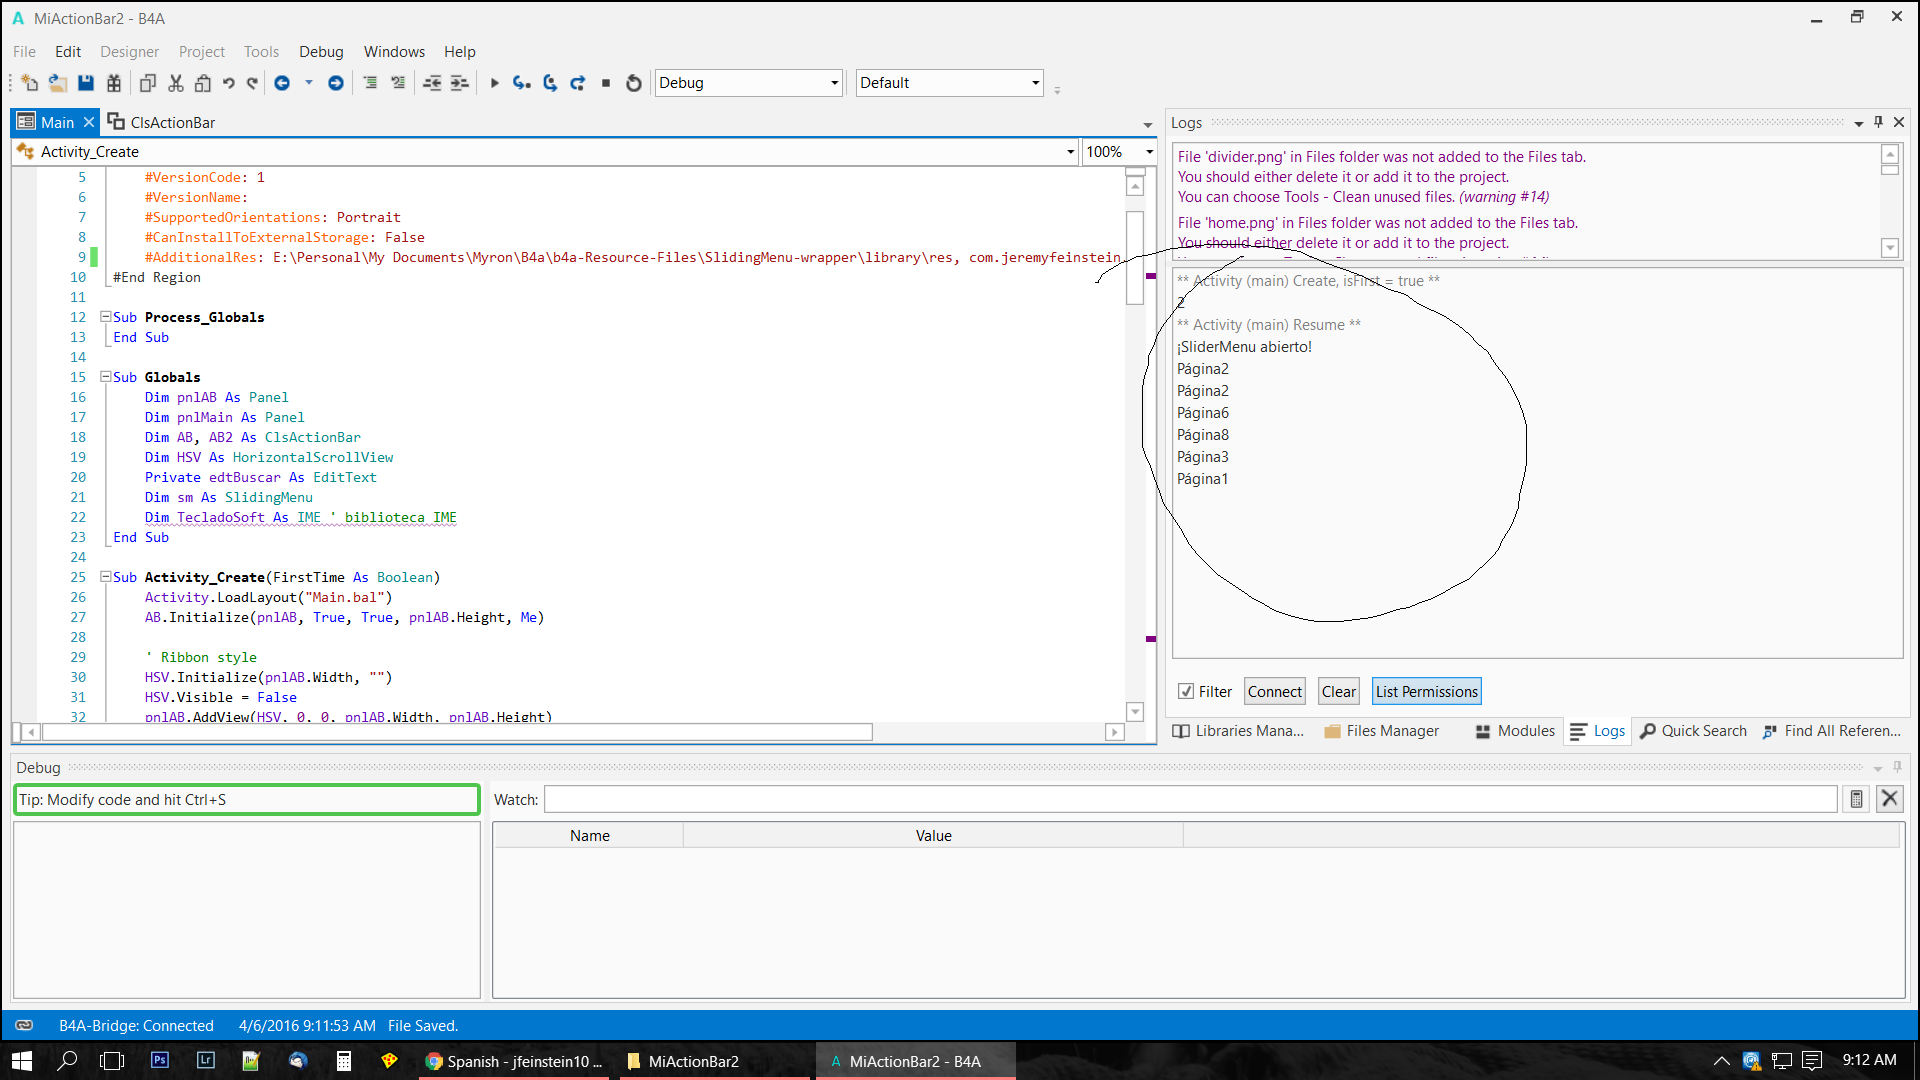Collapse the Sub Activity_Create code block
The height and width of the screenshot is (1080, 1920).
coord(105,577)
